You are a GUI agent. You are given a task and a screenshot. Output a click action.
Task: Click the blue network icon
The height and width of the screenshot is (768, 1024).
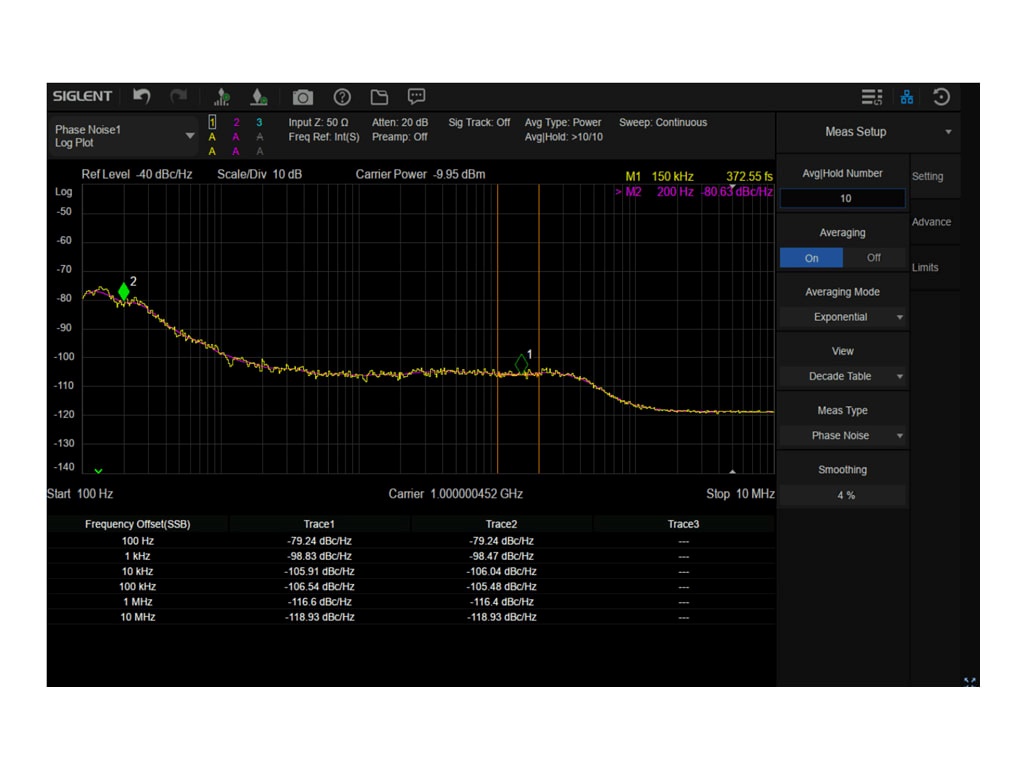(x=906, y=97)
